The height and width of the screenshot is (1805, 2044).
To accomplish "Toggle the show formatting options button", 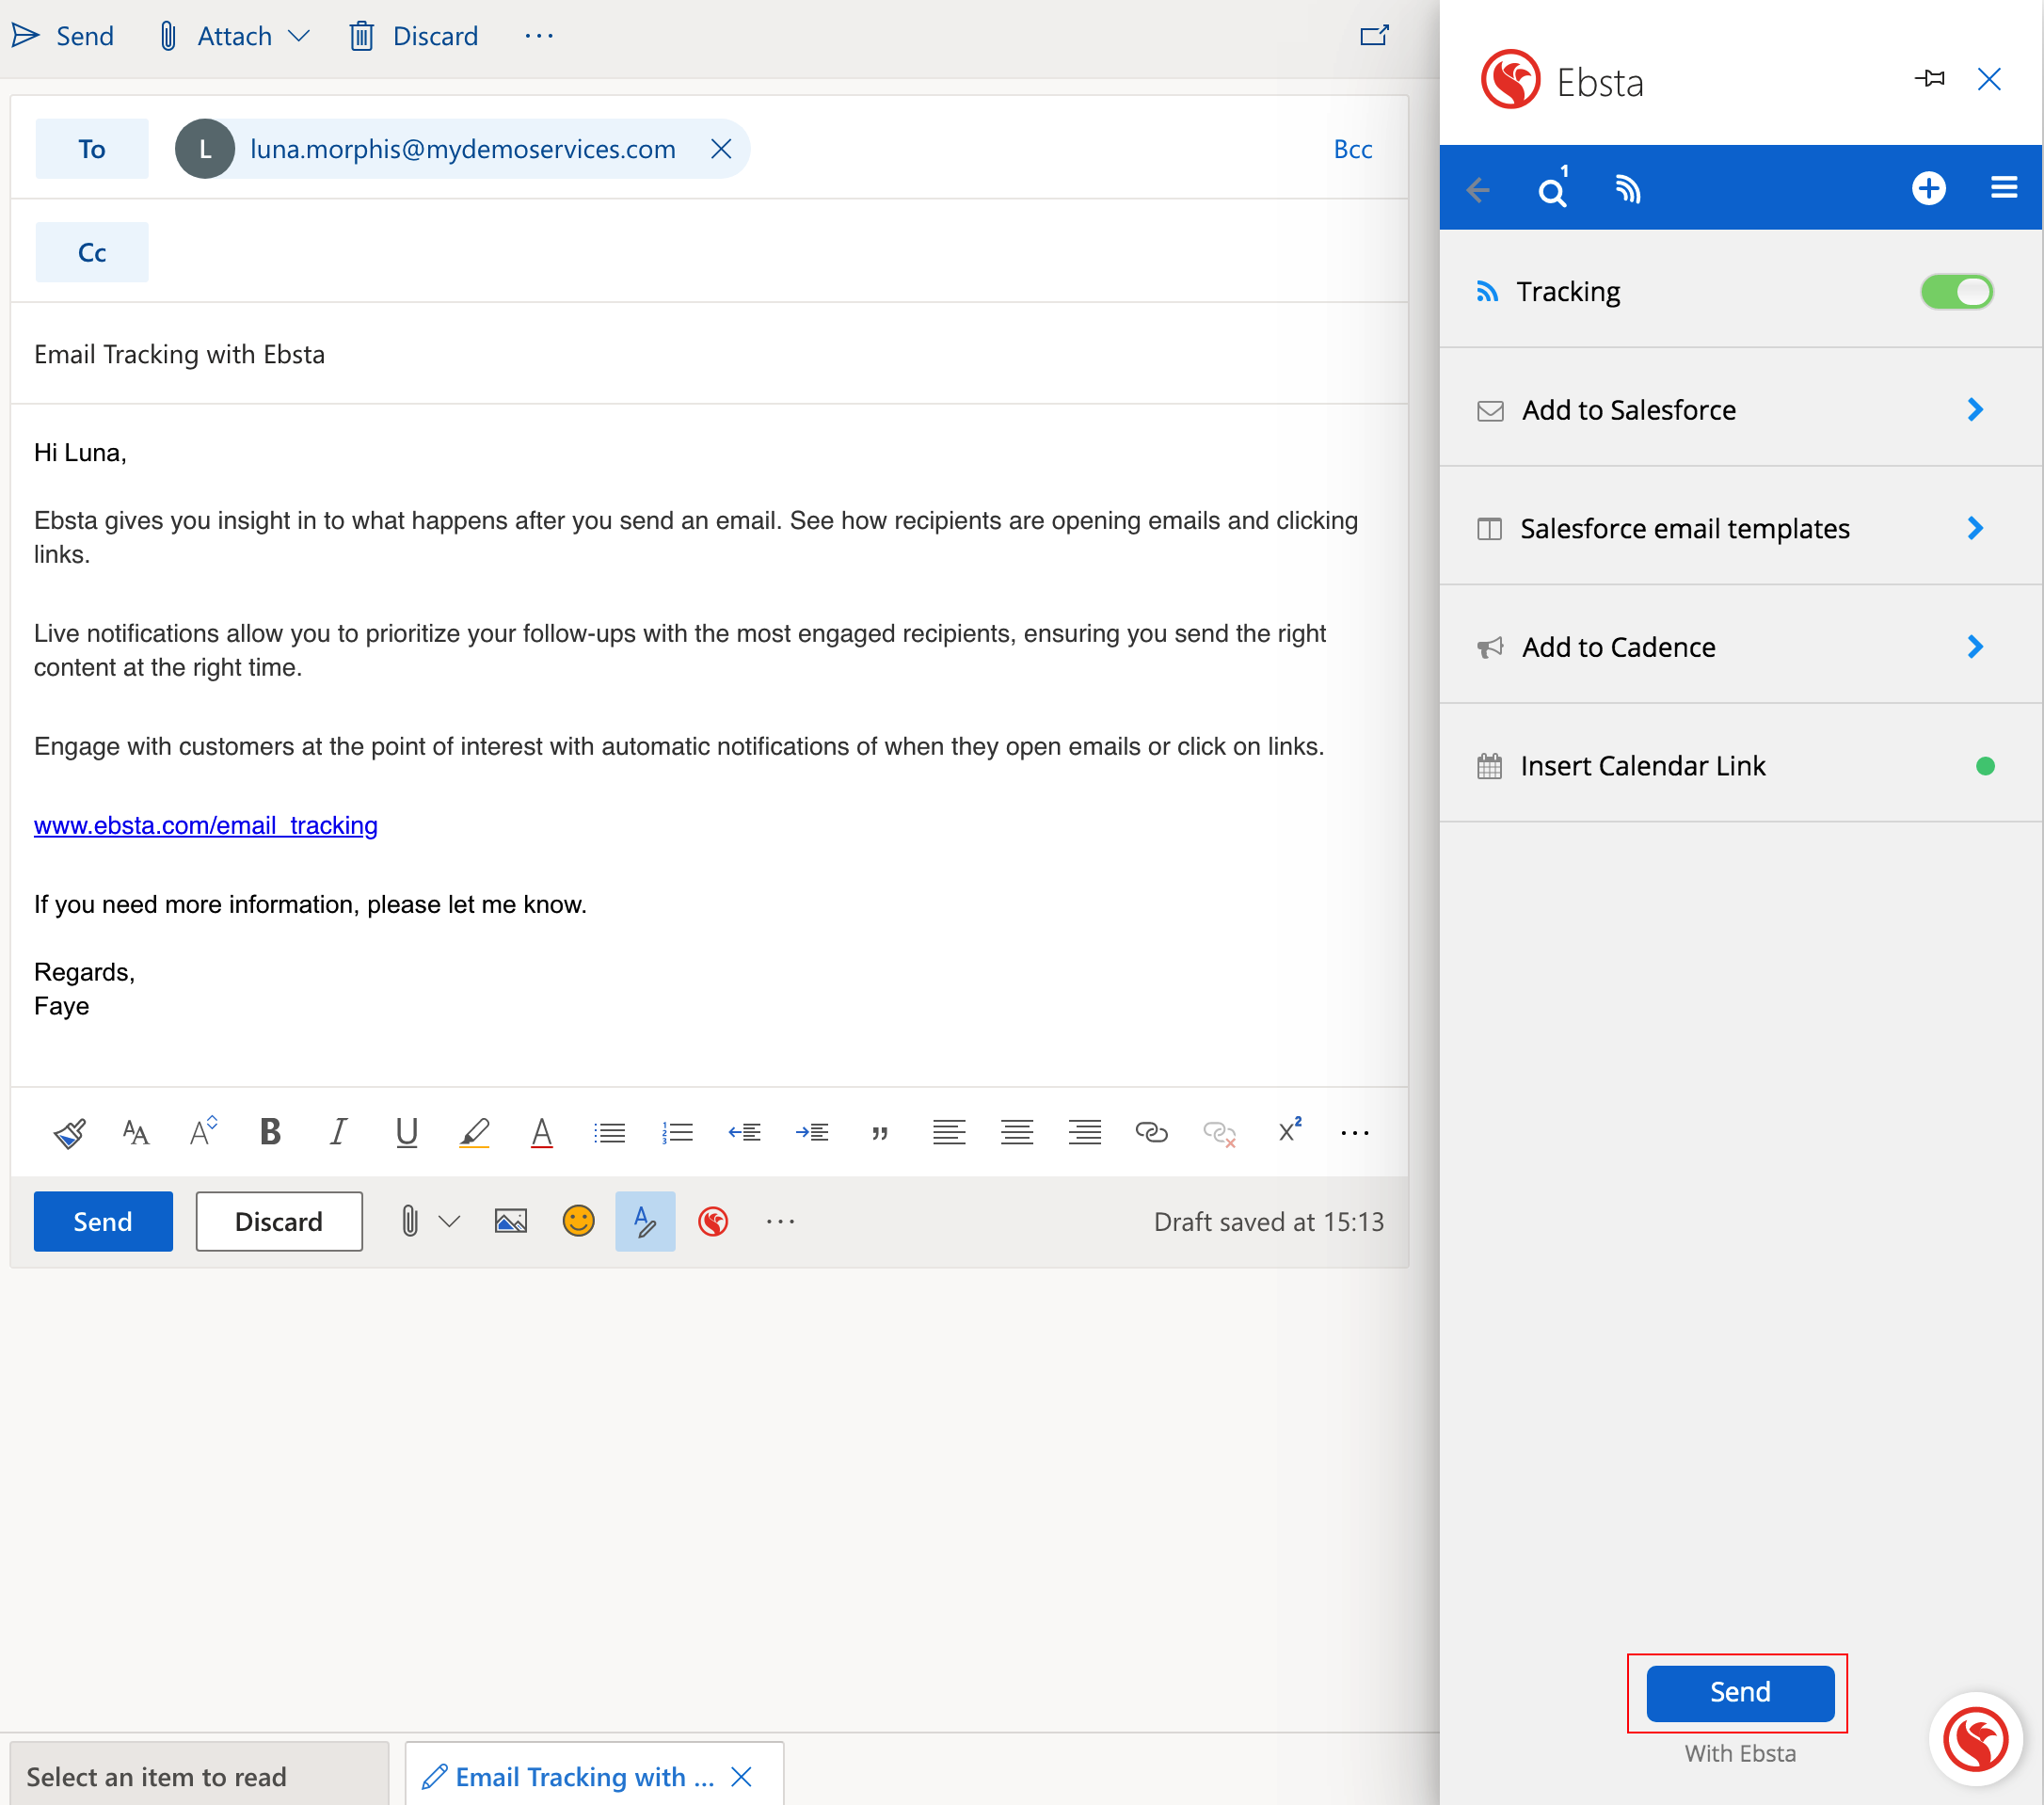I will [x=645, y=1221].
